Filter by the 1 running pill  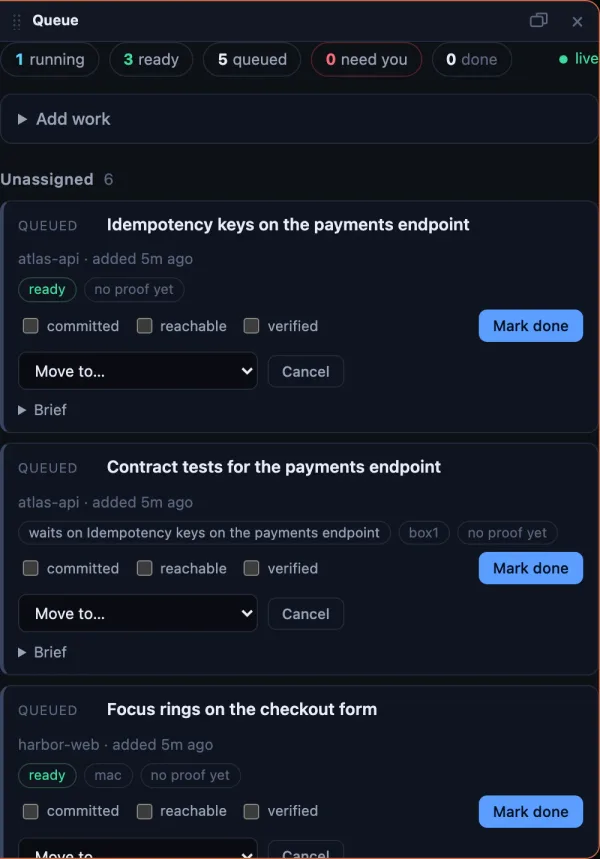[50, 59]
